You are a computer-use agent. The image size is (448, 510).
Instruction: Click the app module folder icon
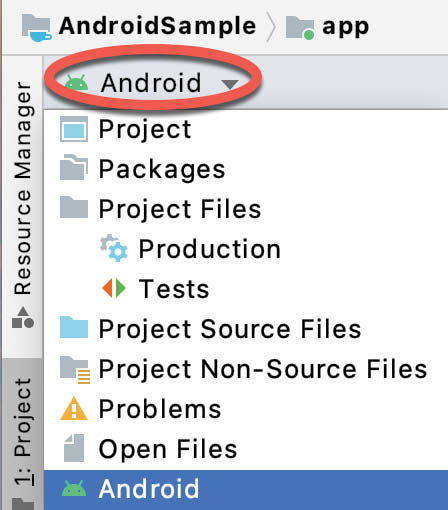click(x=300, y=28)
